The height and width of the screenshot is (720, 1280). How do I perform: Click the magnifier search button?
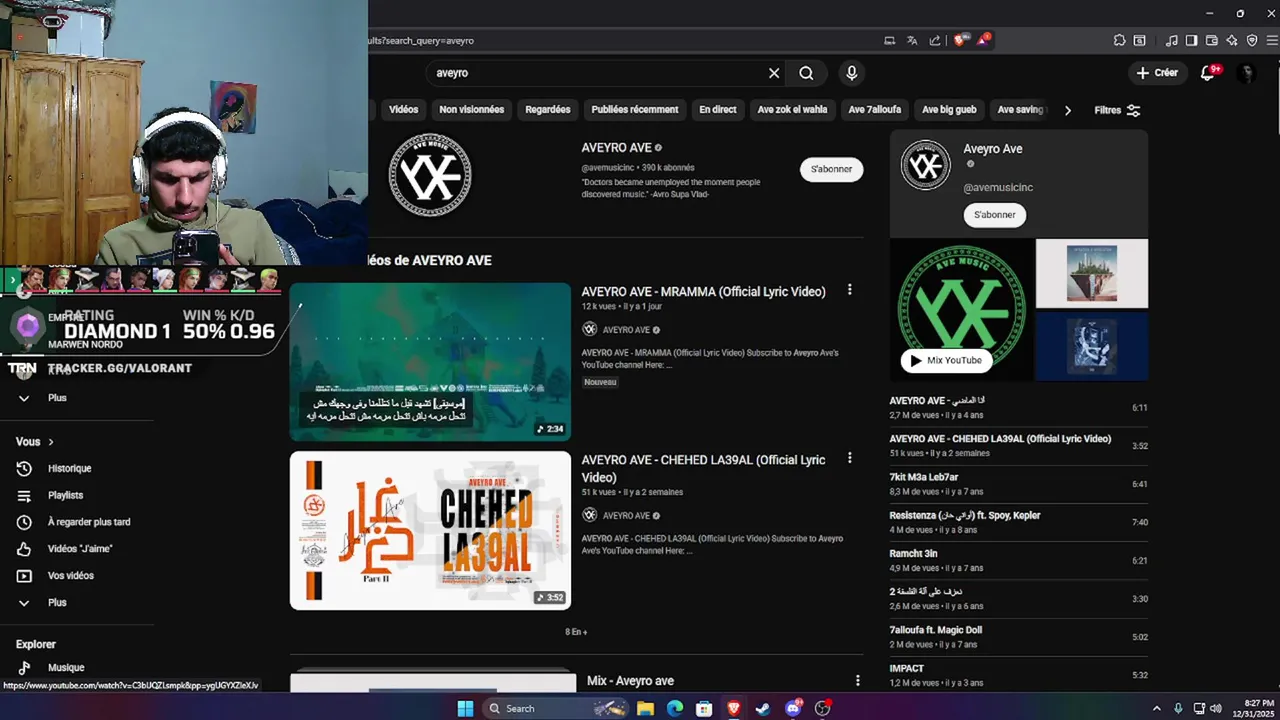pos(806,73)
